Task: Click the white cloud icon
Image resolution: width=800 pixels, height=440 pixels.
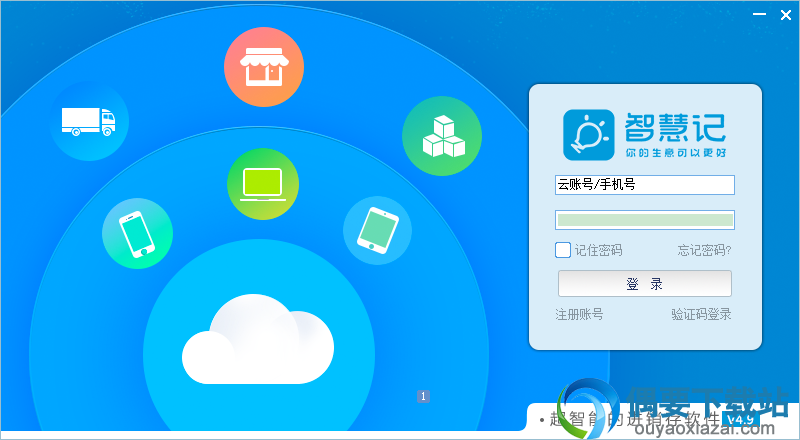Action: pos(258,339)
